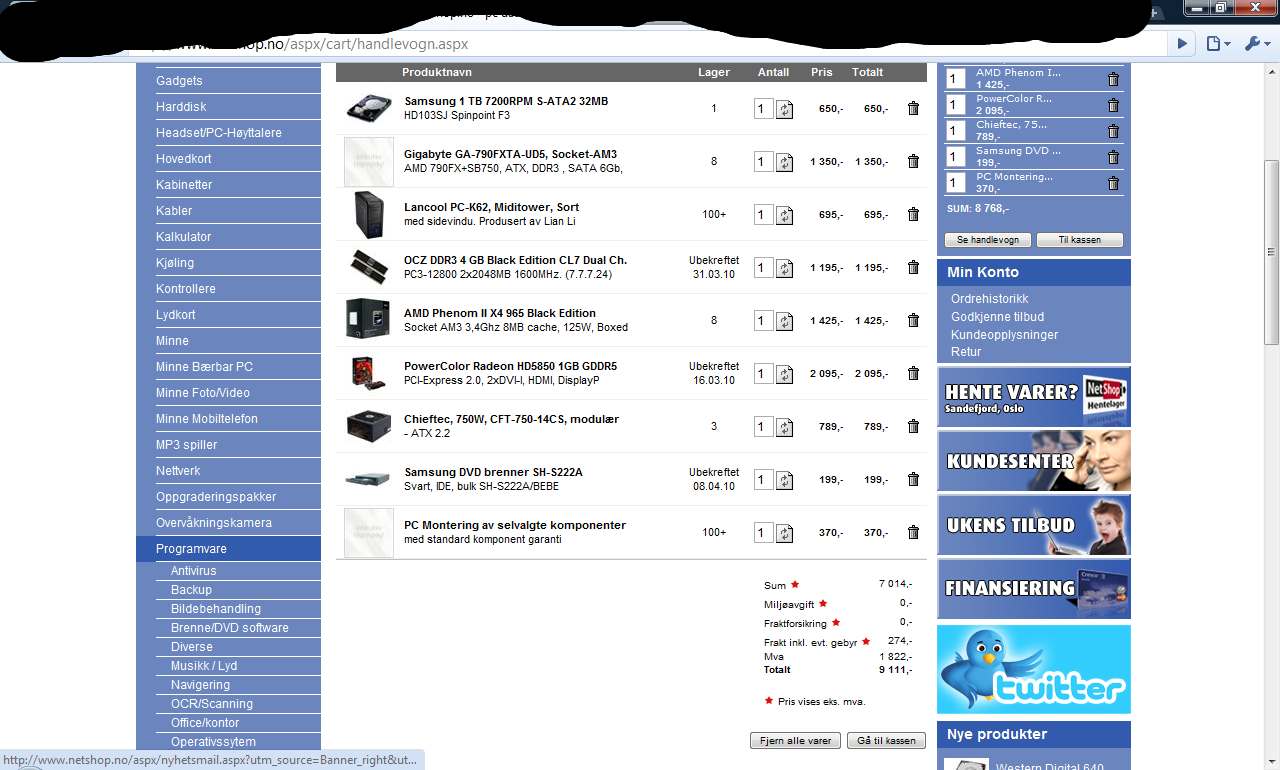Remove OCZ DDR3 4 GB memory via trash icon
The height and width of the screenshot is (770, 1280).
click(913, 267)
